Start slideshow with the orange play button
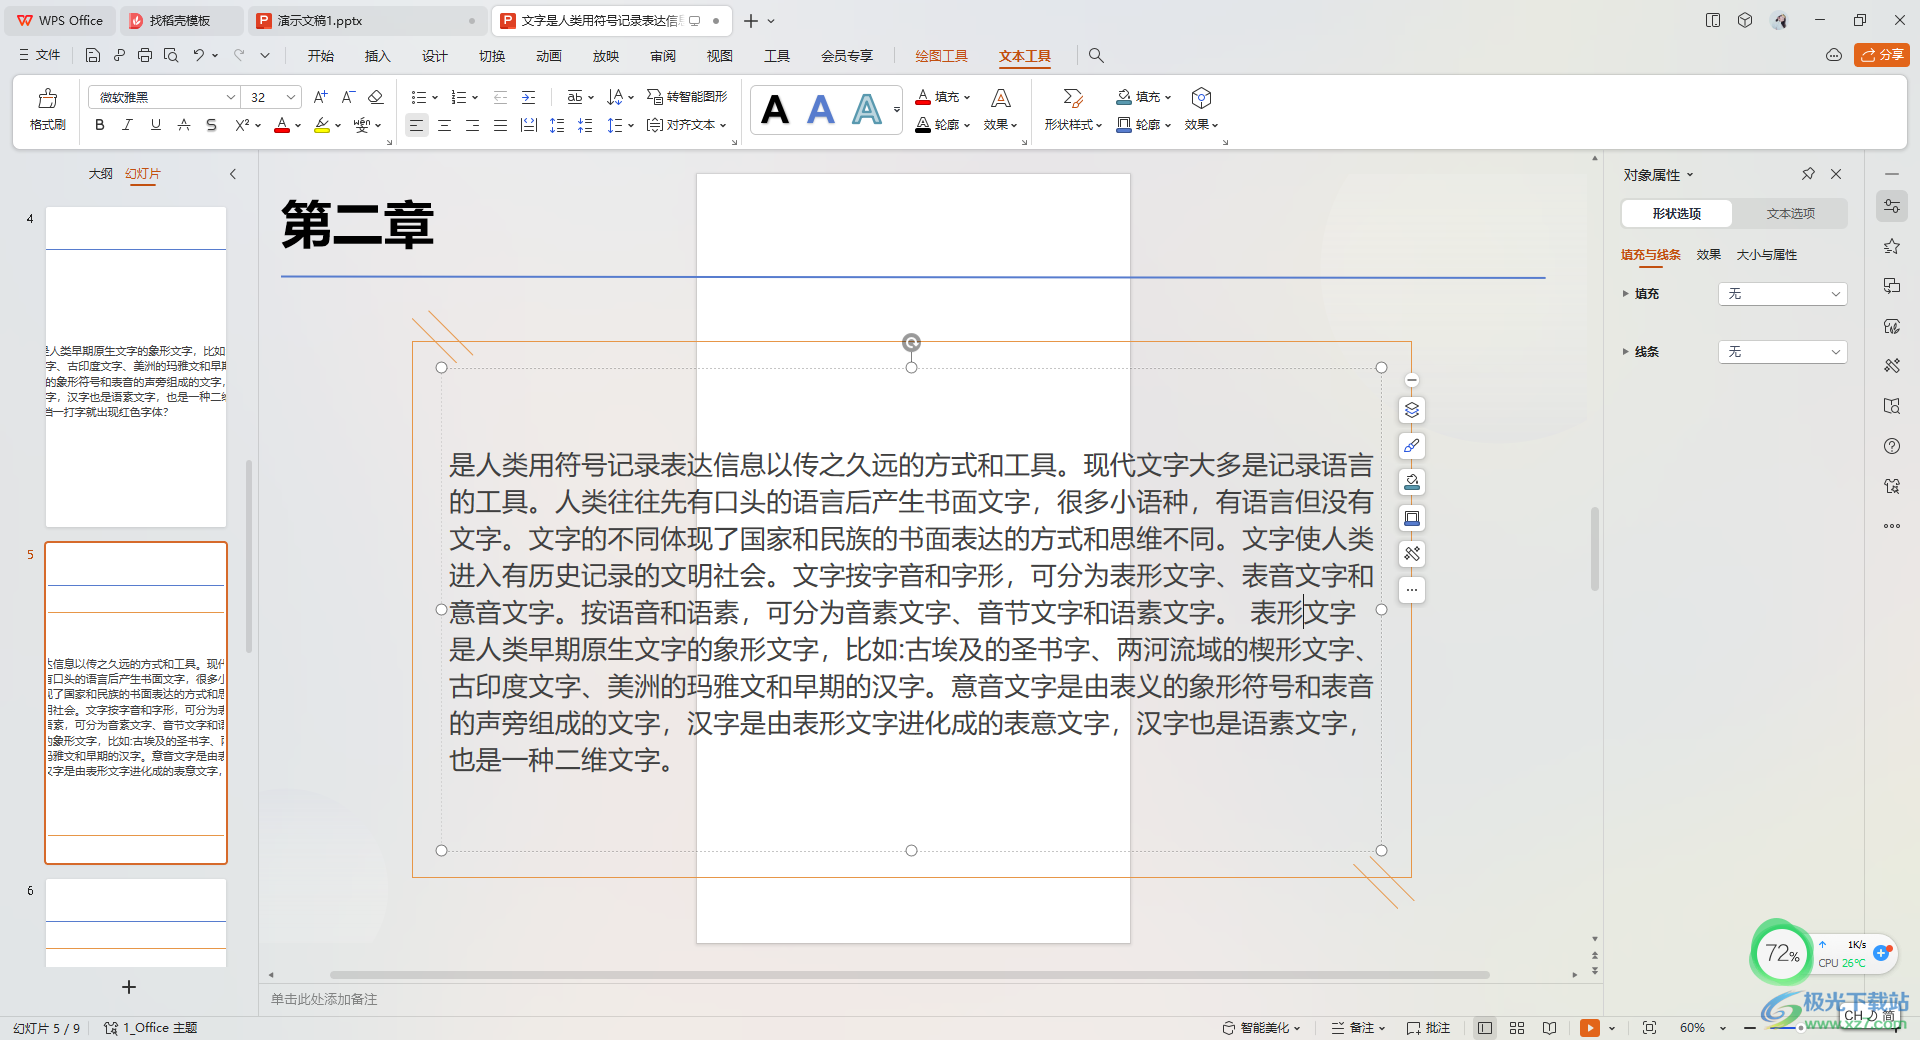Screen dimensions: 1920x1040 [1589, 1027]
